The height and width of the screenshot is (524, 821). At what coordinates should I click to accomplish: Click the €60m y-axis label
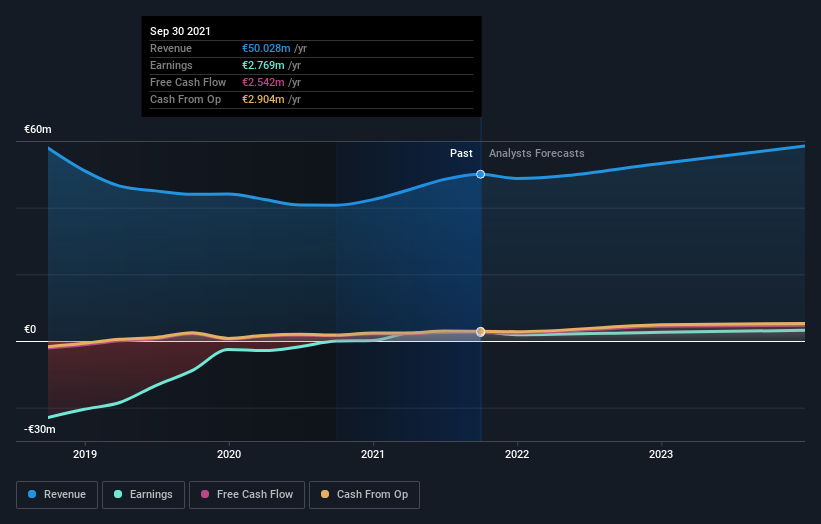[x=38, y=129]
